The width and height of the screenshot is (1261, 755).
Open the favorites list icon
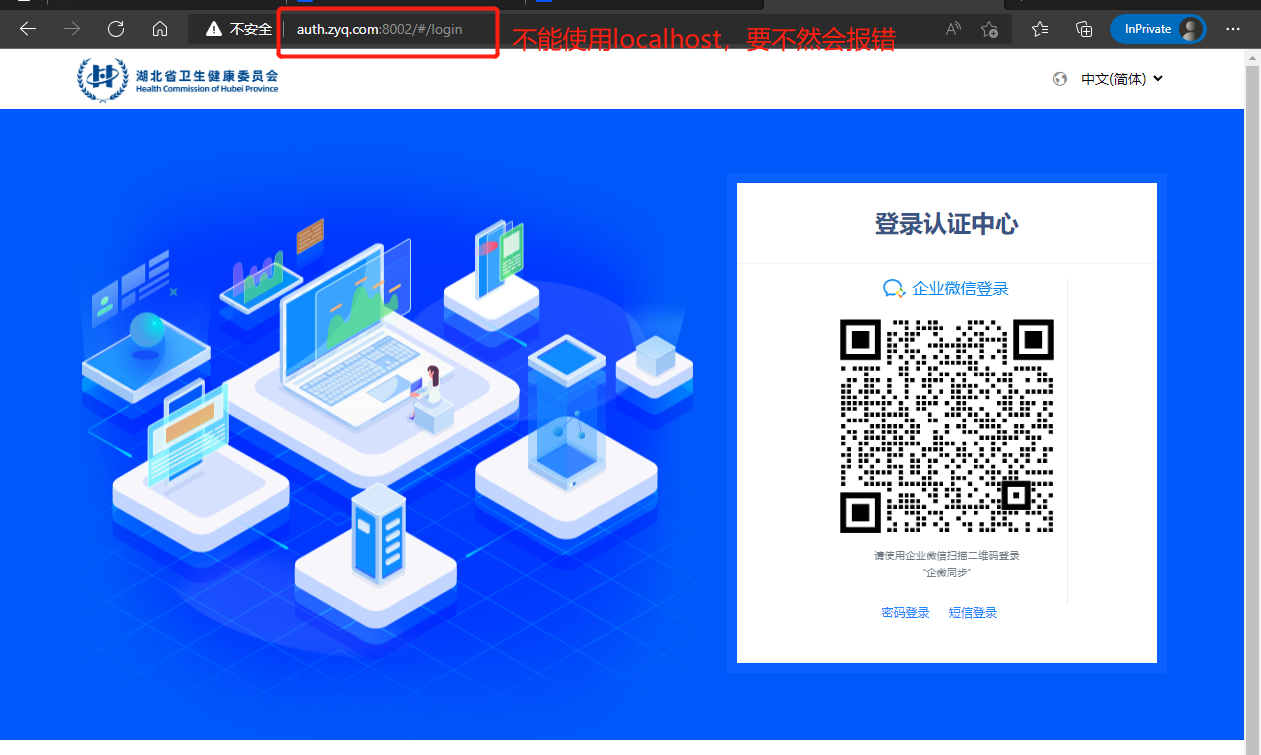click(x=1040, y=29)
